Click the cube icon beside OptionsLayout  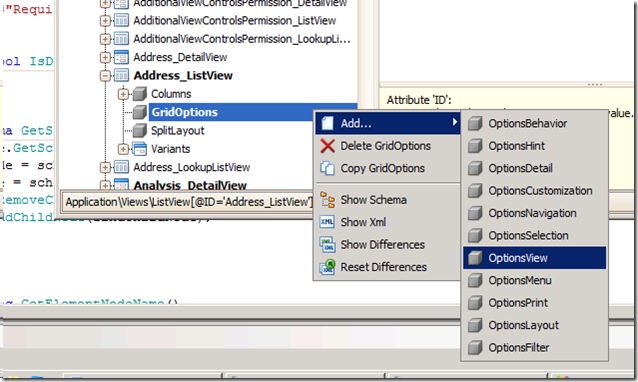pyautogui.click(x=475, y=325)
